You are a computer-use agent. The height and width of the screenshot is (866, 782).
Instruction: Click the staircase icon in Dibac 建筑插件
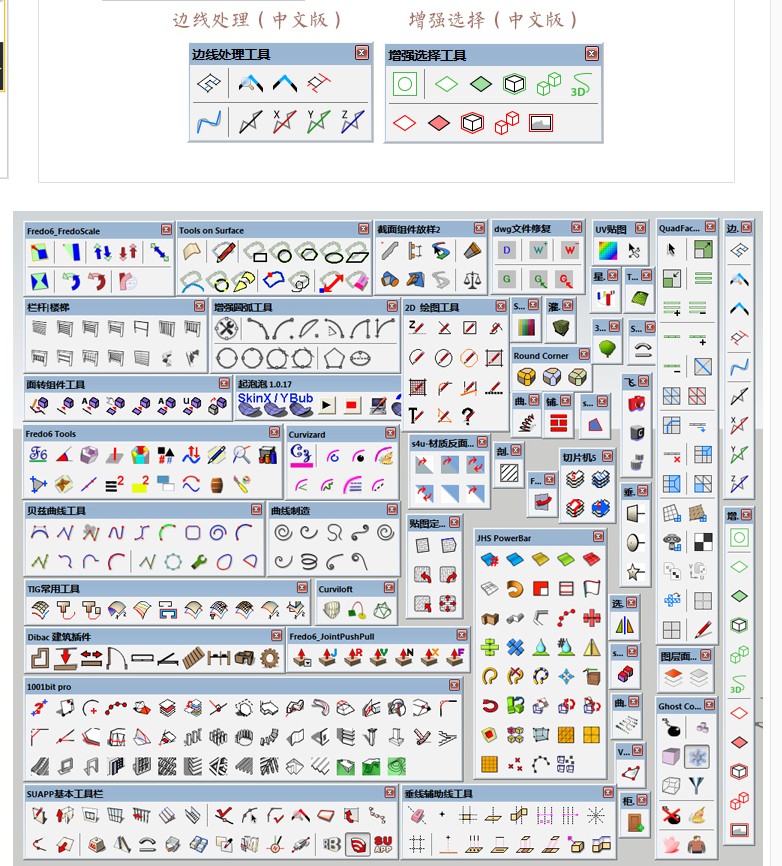tap(193, 658)
